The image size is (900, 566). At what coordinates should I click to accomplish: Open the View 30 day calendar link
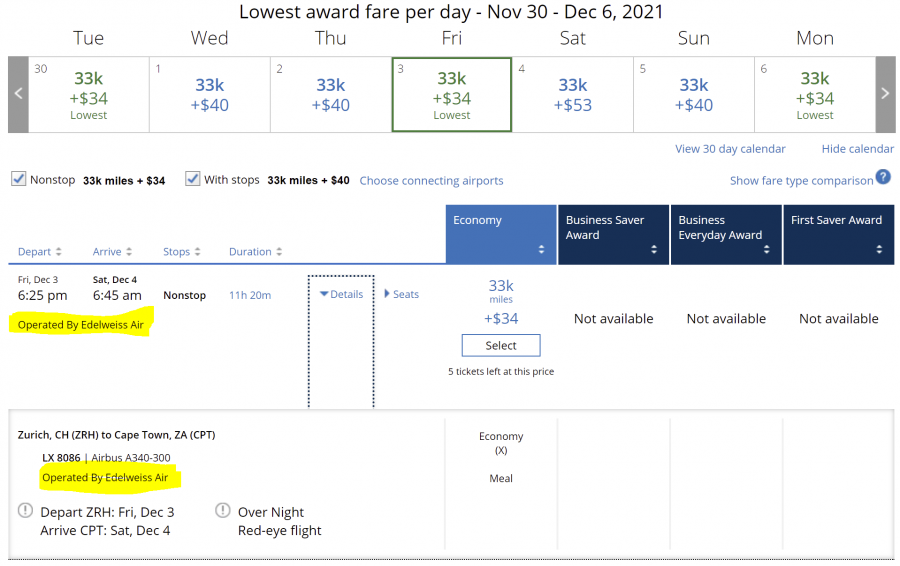coord(730,149)
